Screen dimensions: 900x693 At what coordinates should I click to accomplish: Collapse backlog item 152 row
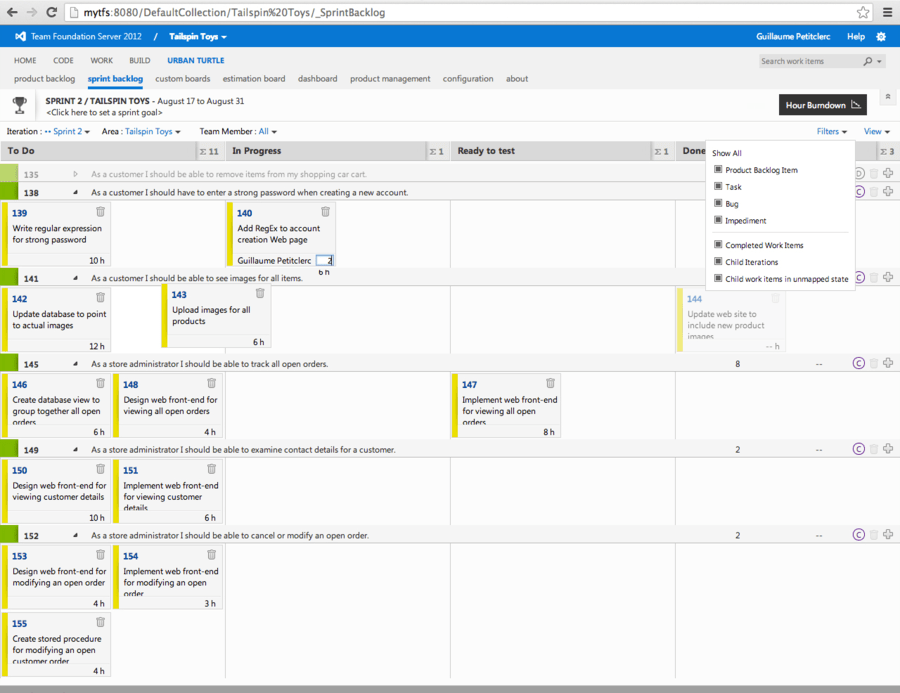click(x=75, y=535)
